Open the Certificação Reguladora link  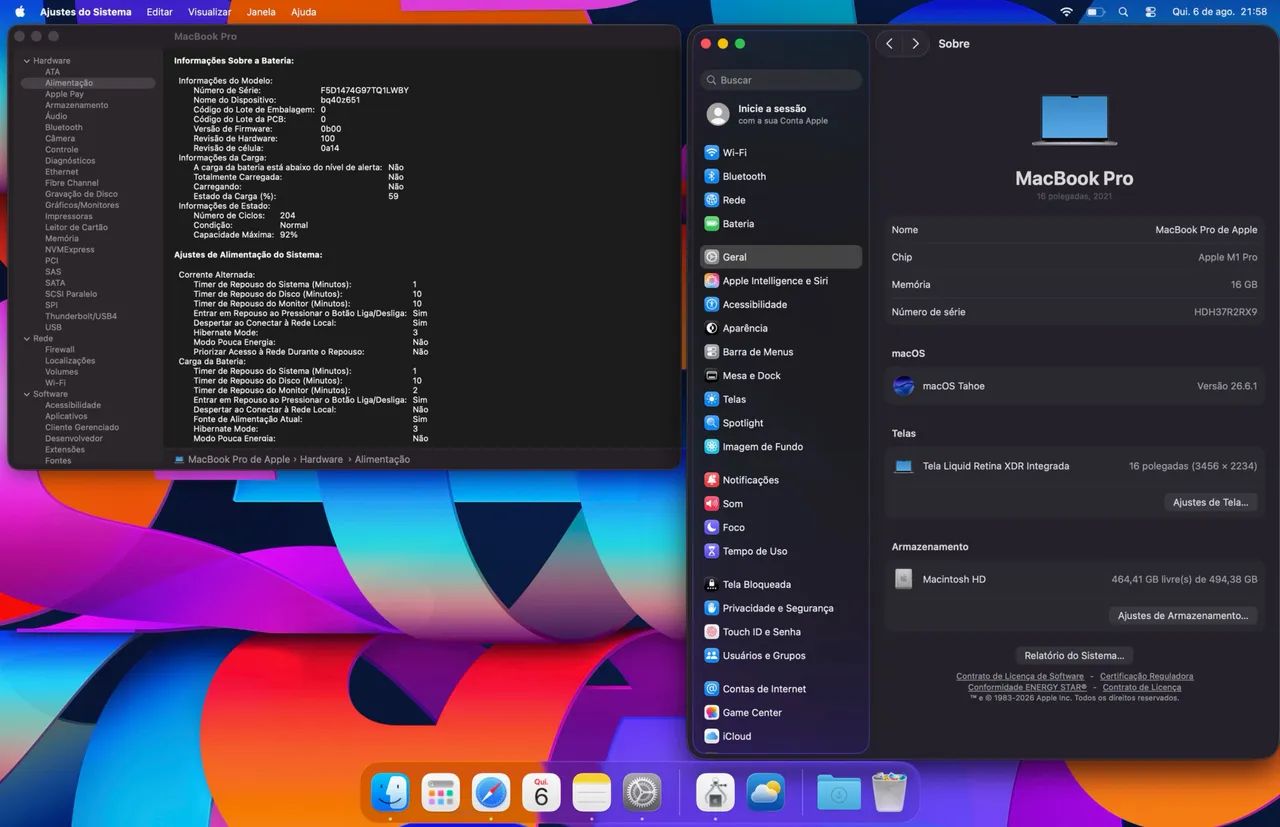coord(1147,677)
